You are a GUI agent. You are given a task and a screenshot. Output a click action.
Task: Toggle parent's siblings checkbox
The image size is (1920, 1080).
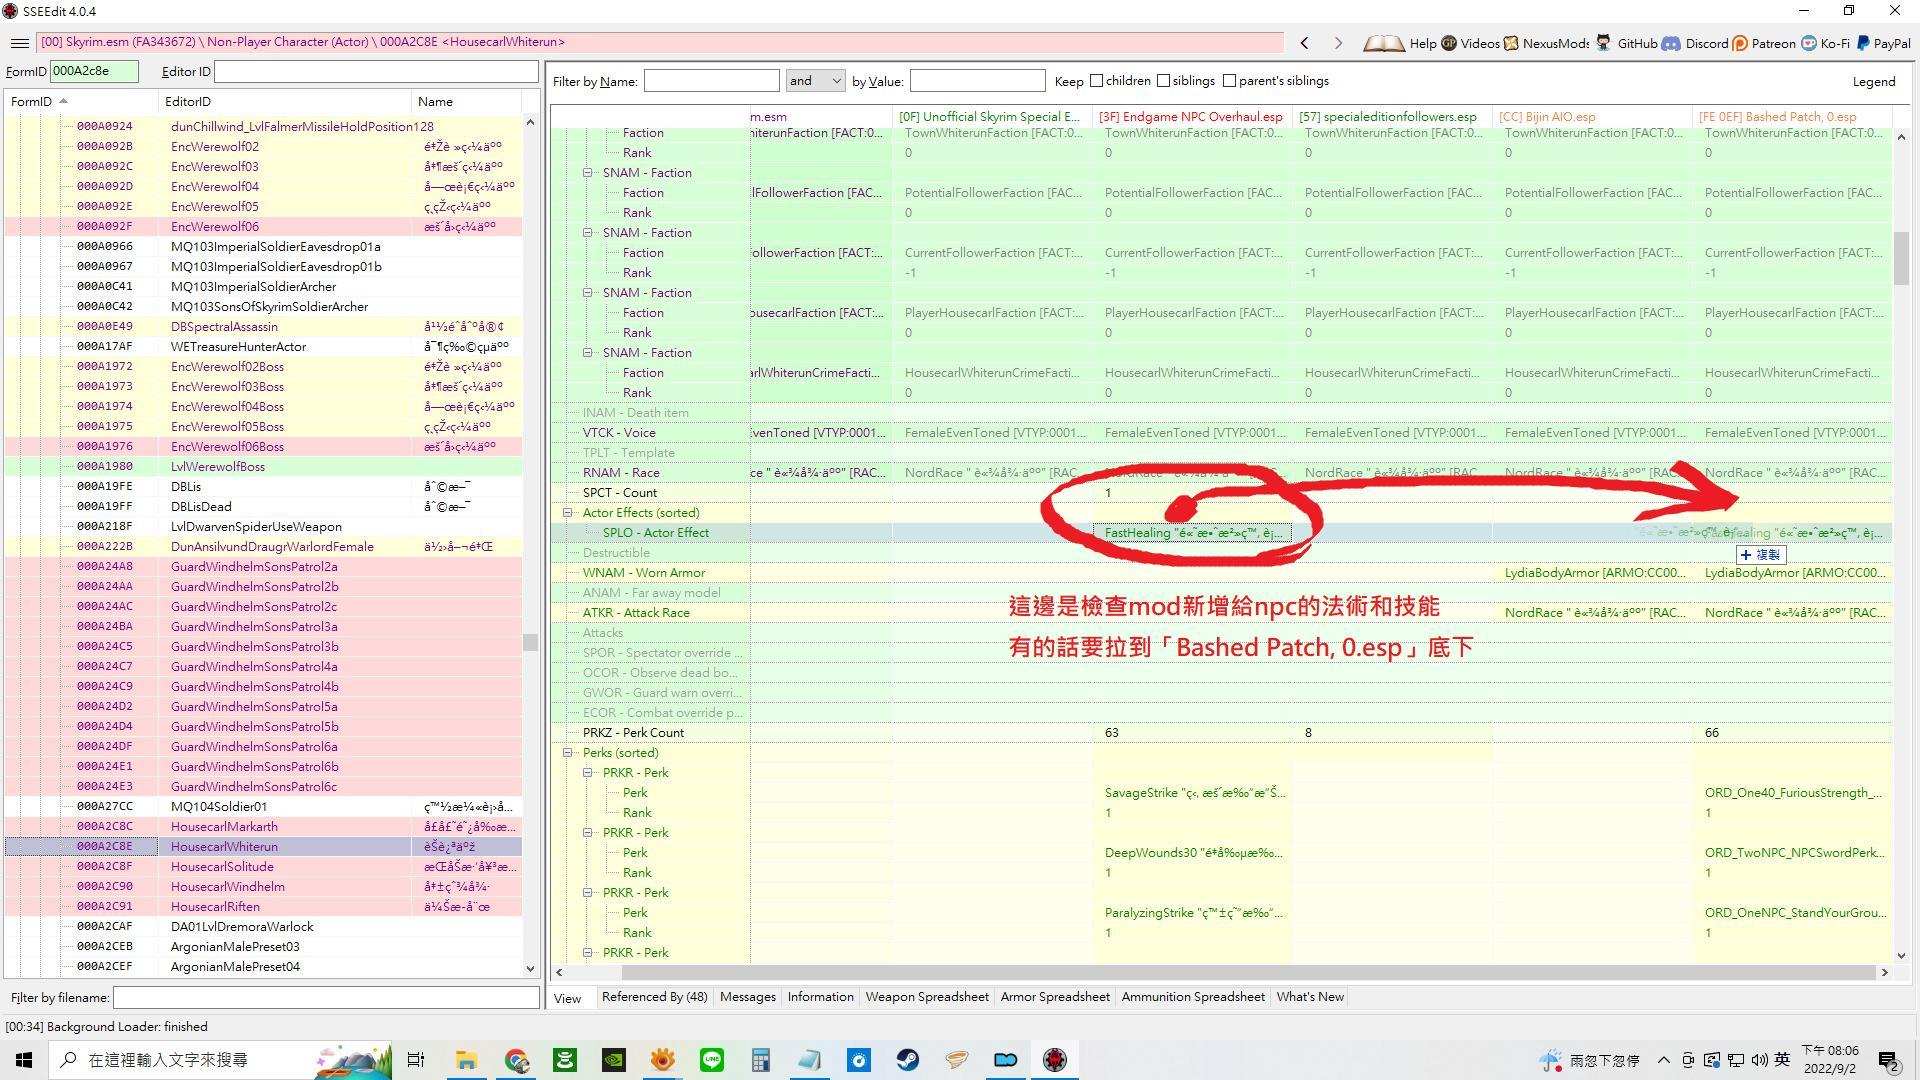(1226, 80)
